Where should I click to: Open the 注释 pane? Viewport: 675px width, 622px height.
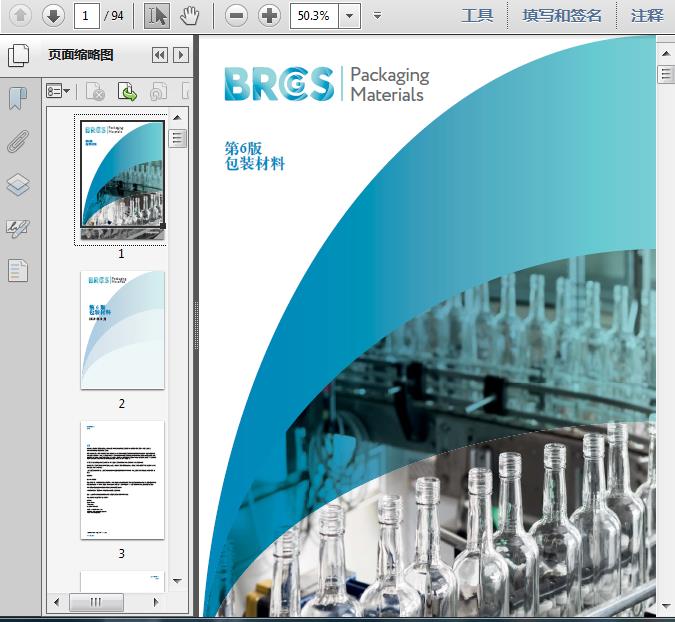(x=647, y=16)
